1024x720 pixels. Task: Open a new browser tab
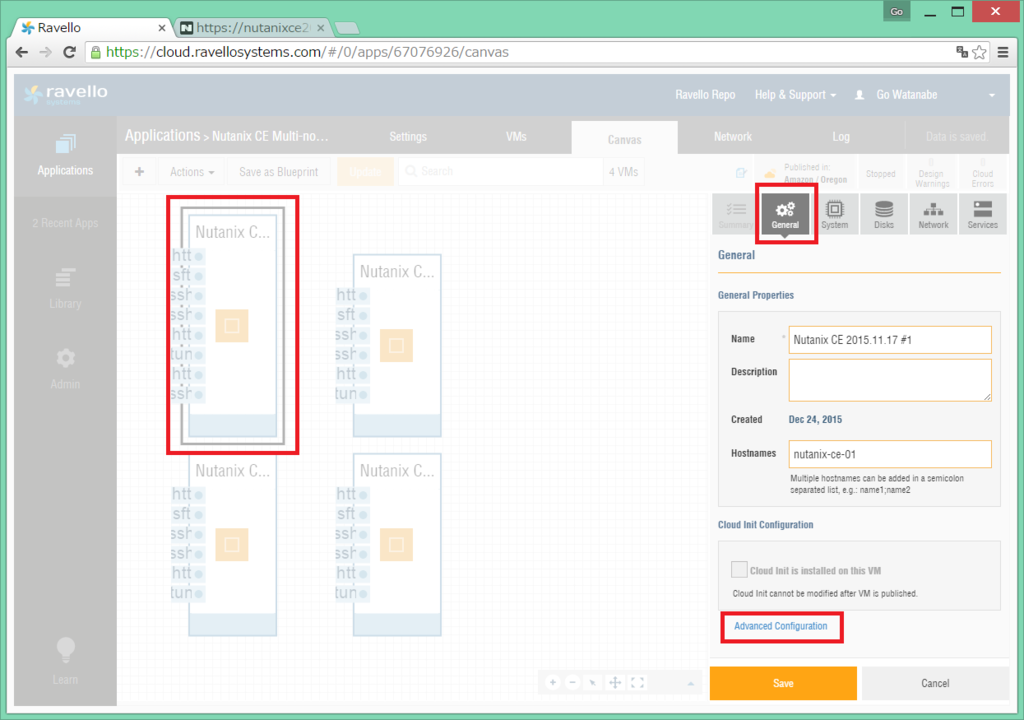coord(347,28)
